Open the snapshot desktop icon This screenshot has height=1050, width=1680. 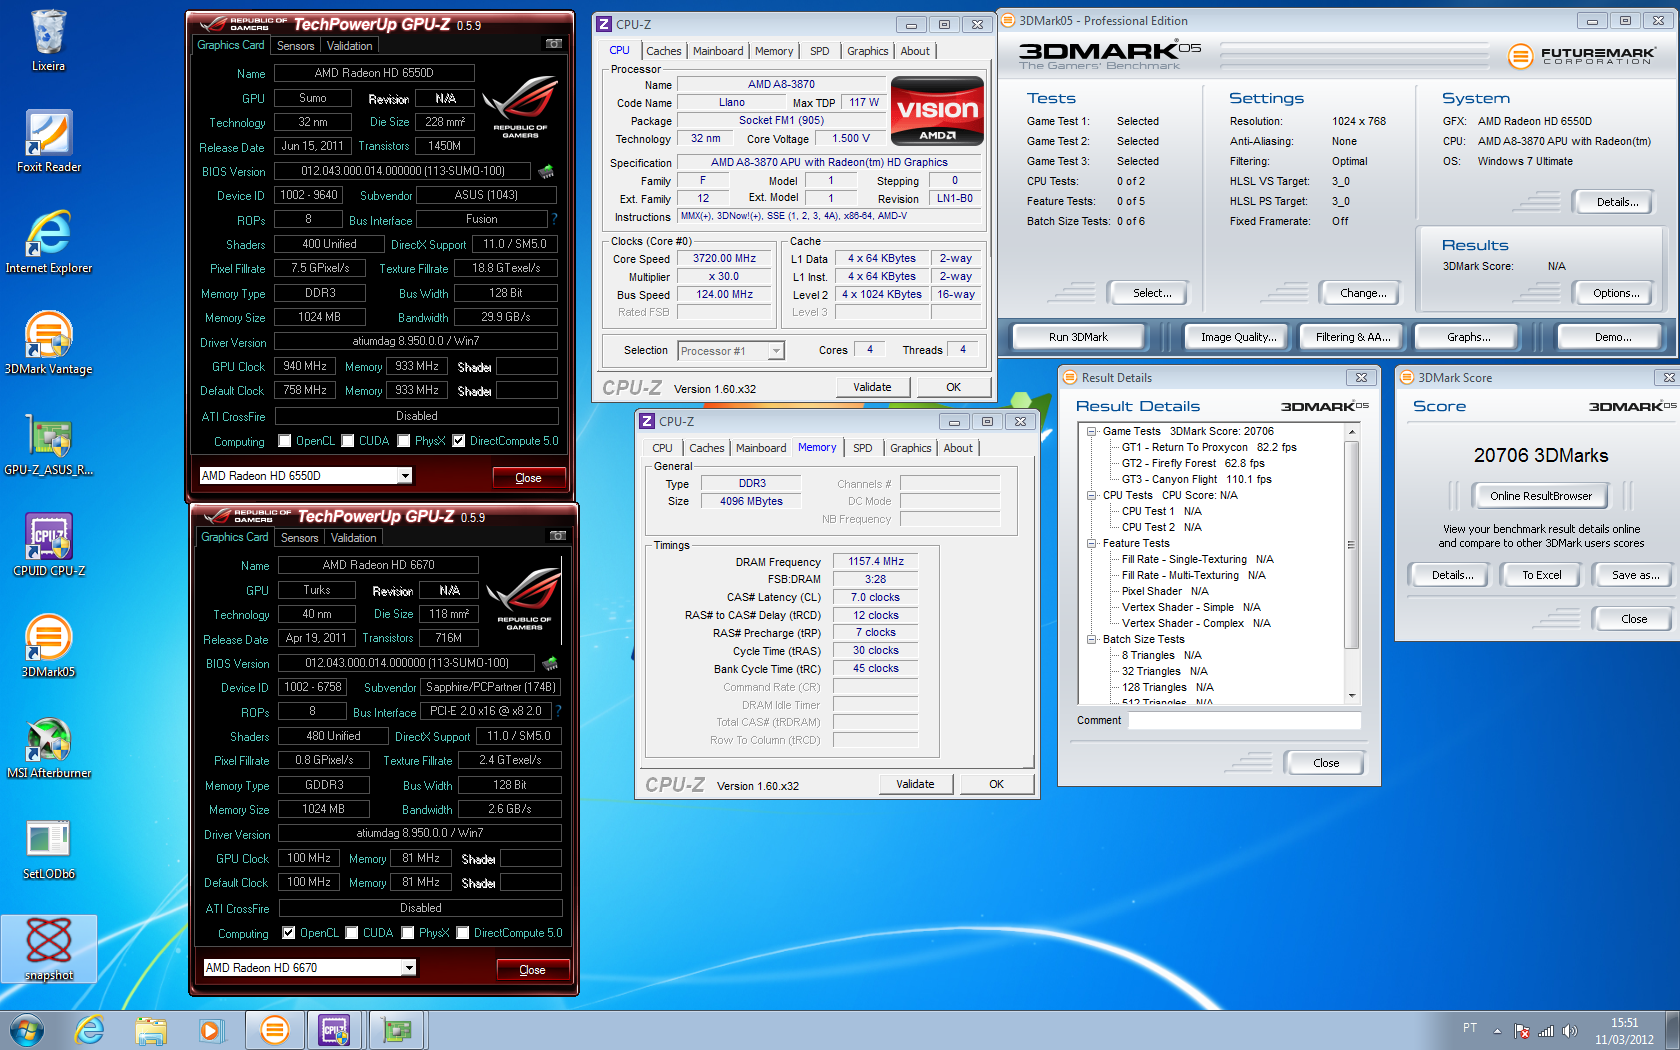(48, 950)
